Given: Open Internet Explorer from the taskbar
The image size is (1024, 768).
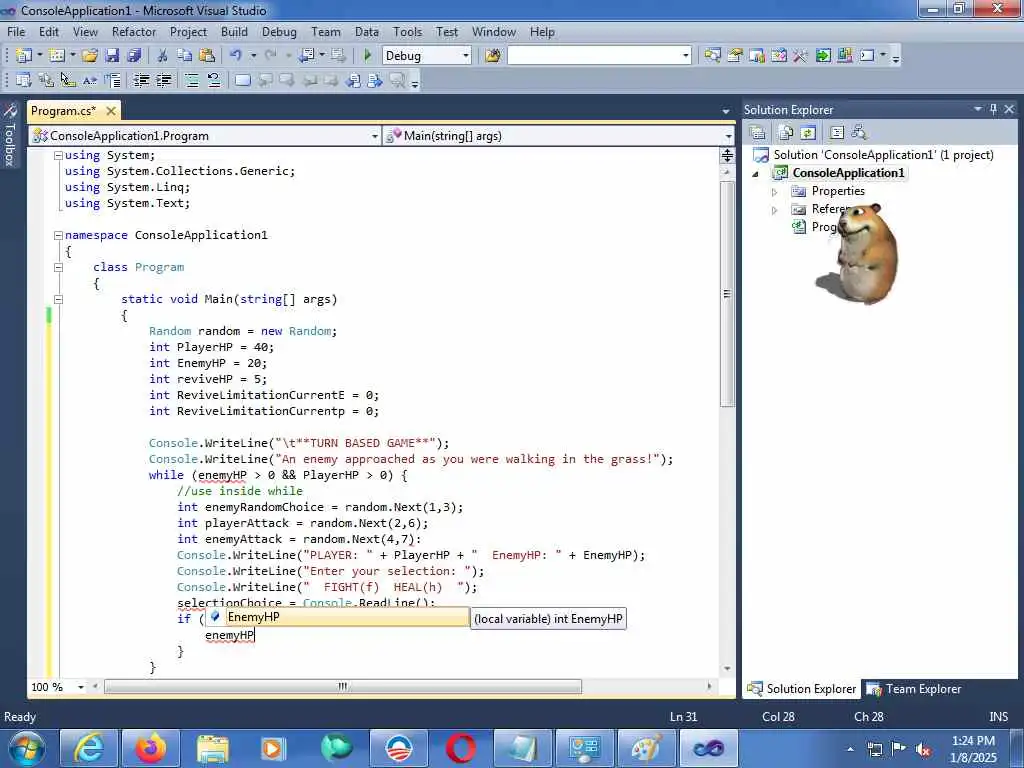Looking at the screenshot, I should (x=89, y=748).
